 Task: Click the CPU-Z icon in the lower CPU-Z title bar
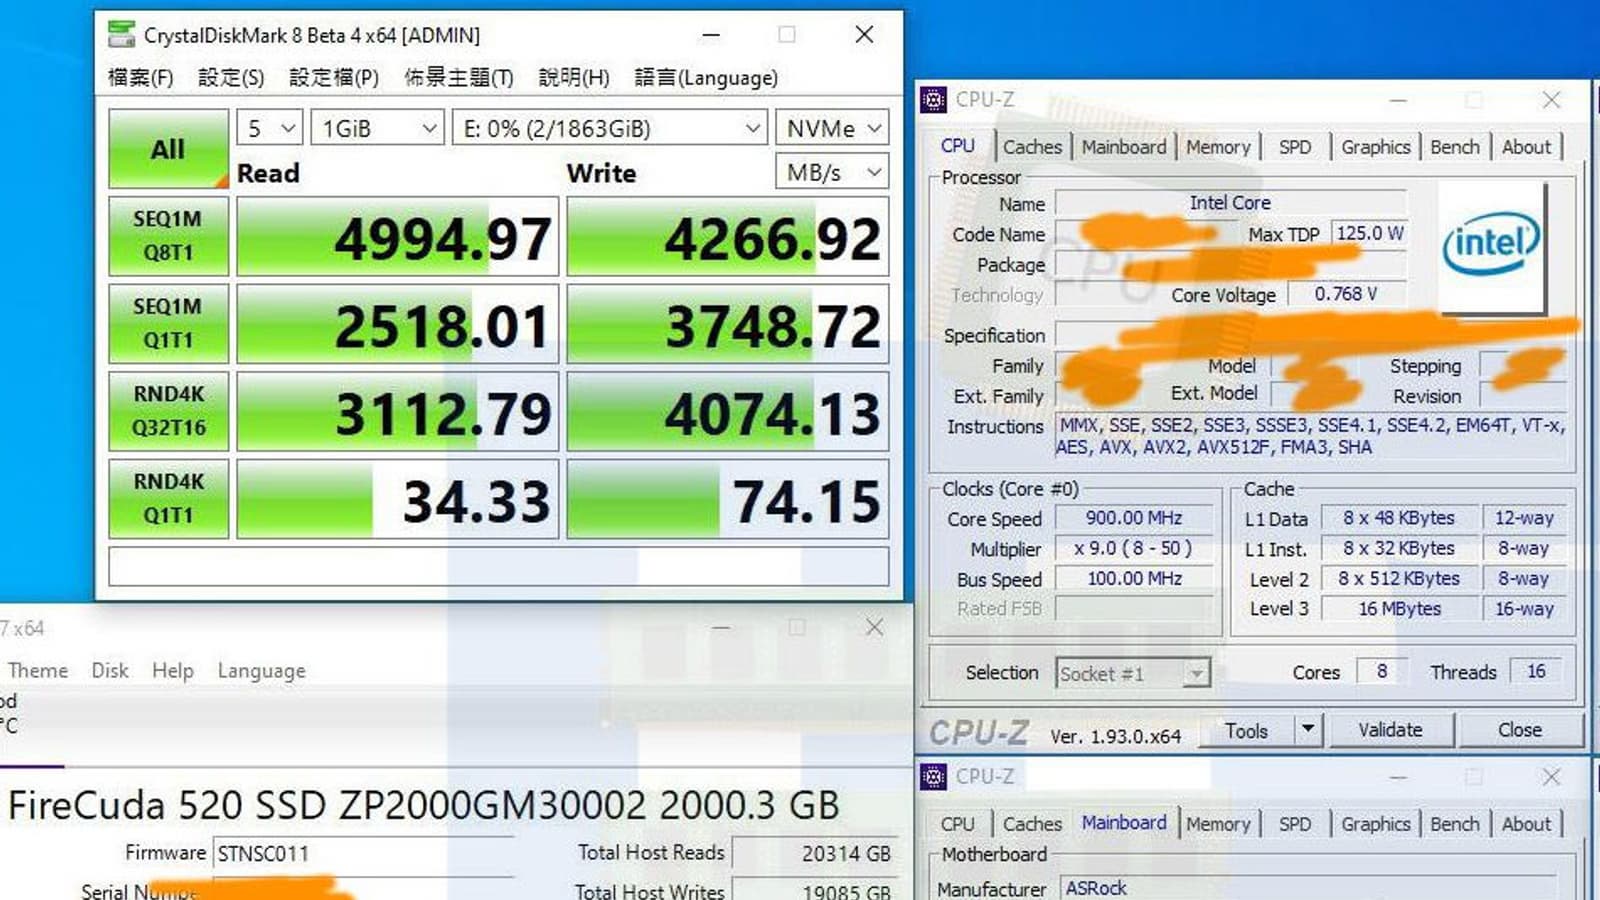933,777
